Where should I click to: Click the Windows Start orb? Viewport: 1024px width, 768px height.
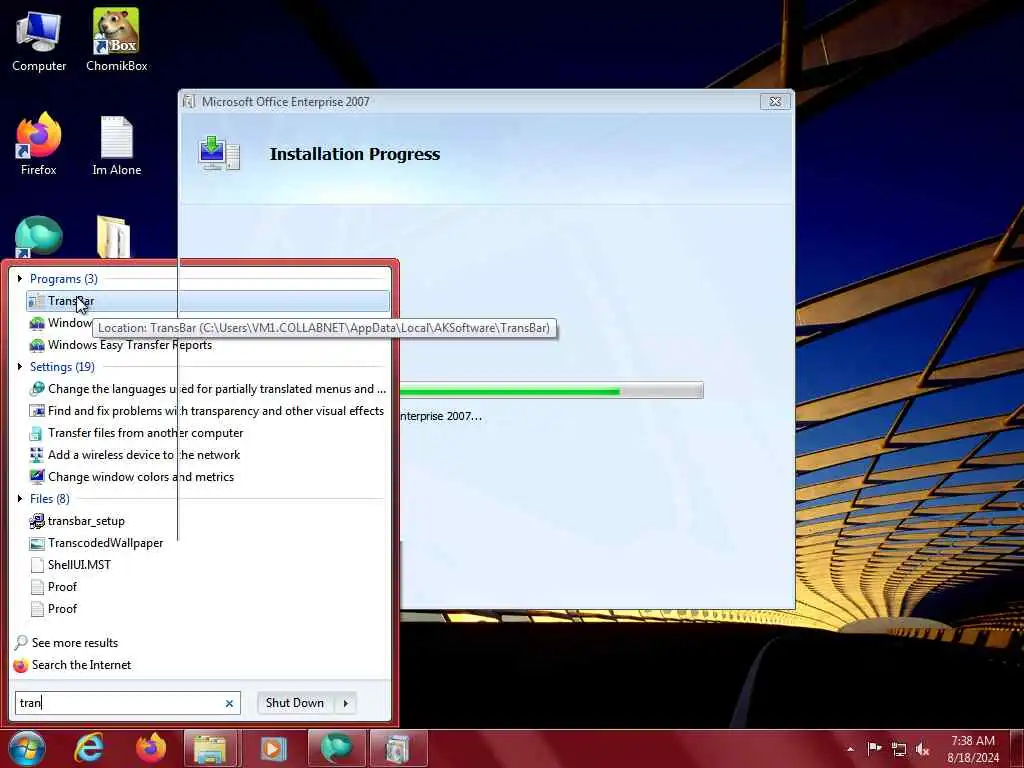(x=27, y=748)
